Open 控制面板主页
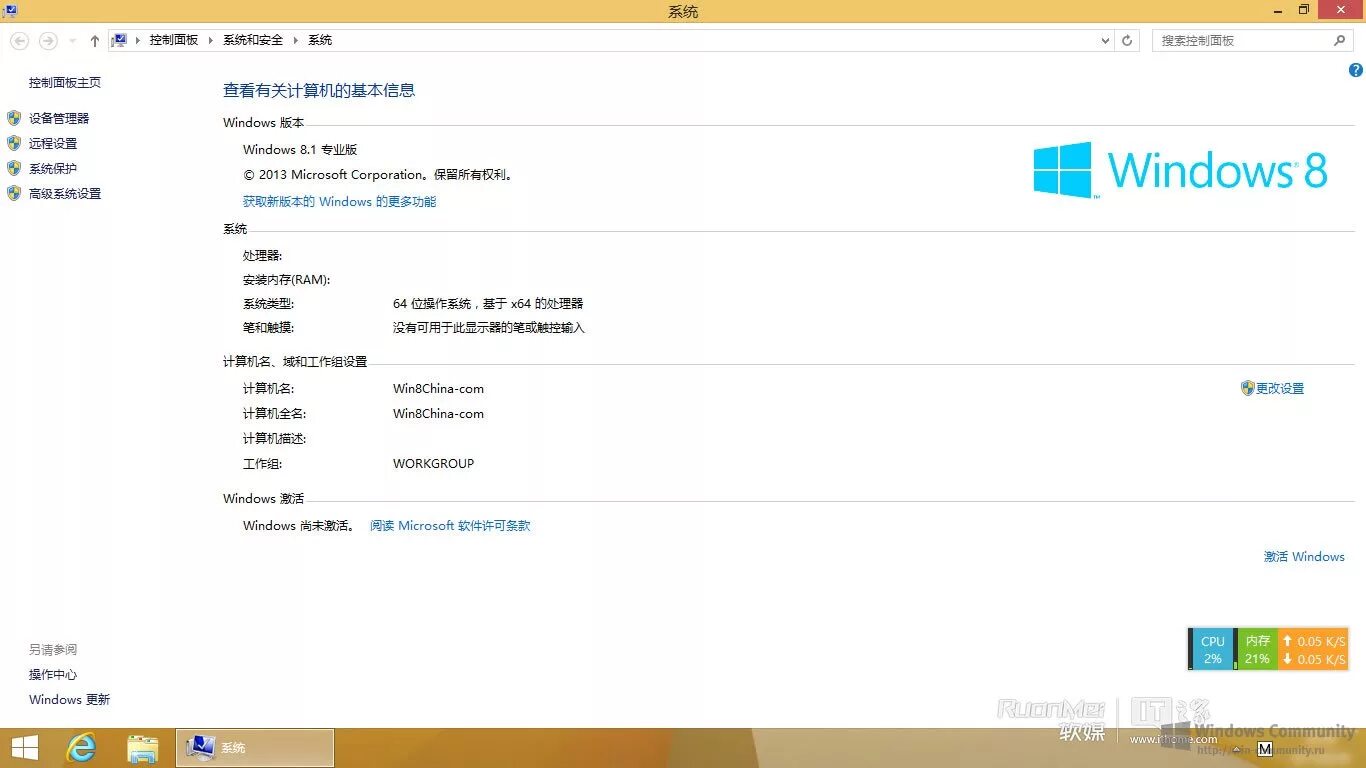1366x768 pixels. pyautogui.click(x=65, y=83)
